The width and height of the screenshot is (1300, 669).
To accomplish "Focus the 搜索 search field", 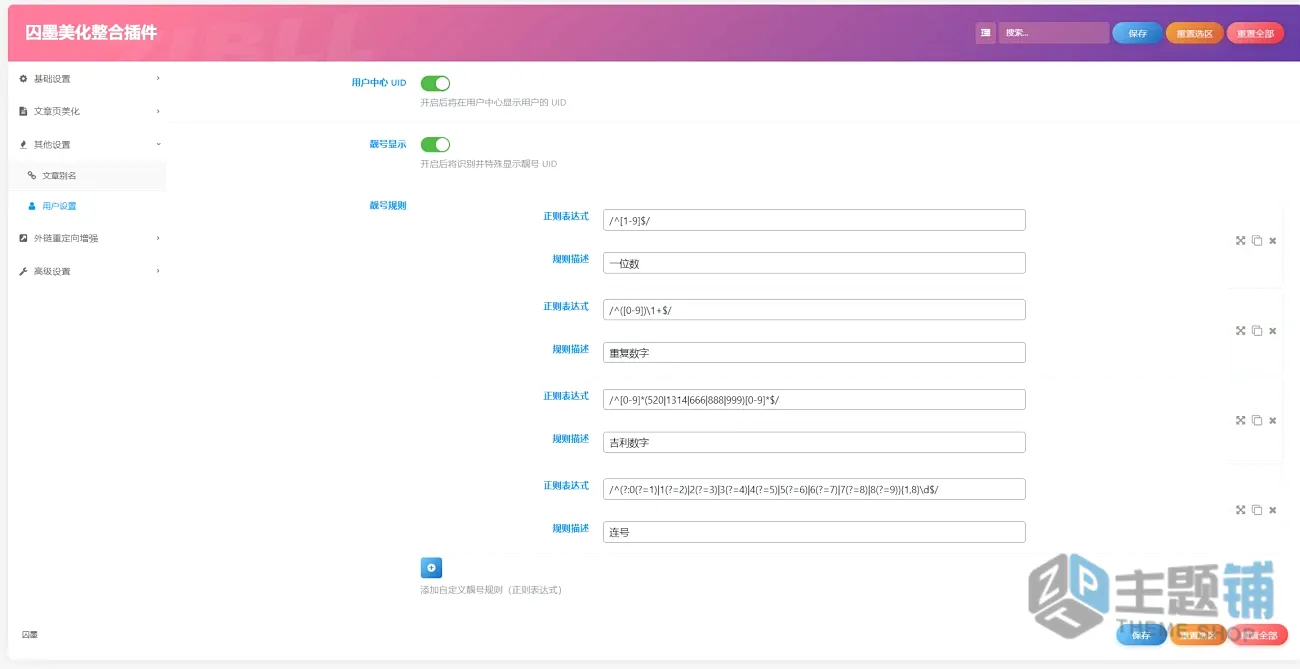I will [1054, 33].
